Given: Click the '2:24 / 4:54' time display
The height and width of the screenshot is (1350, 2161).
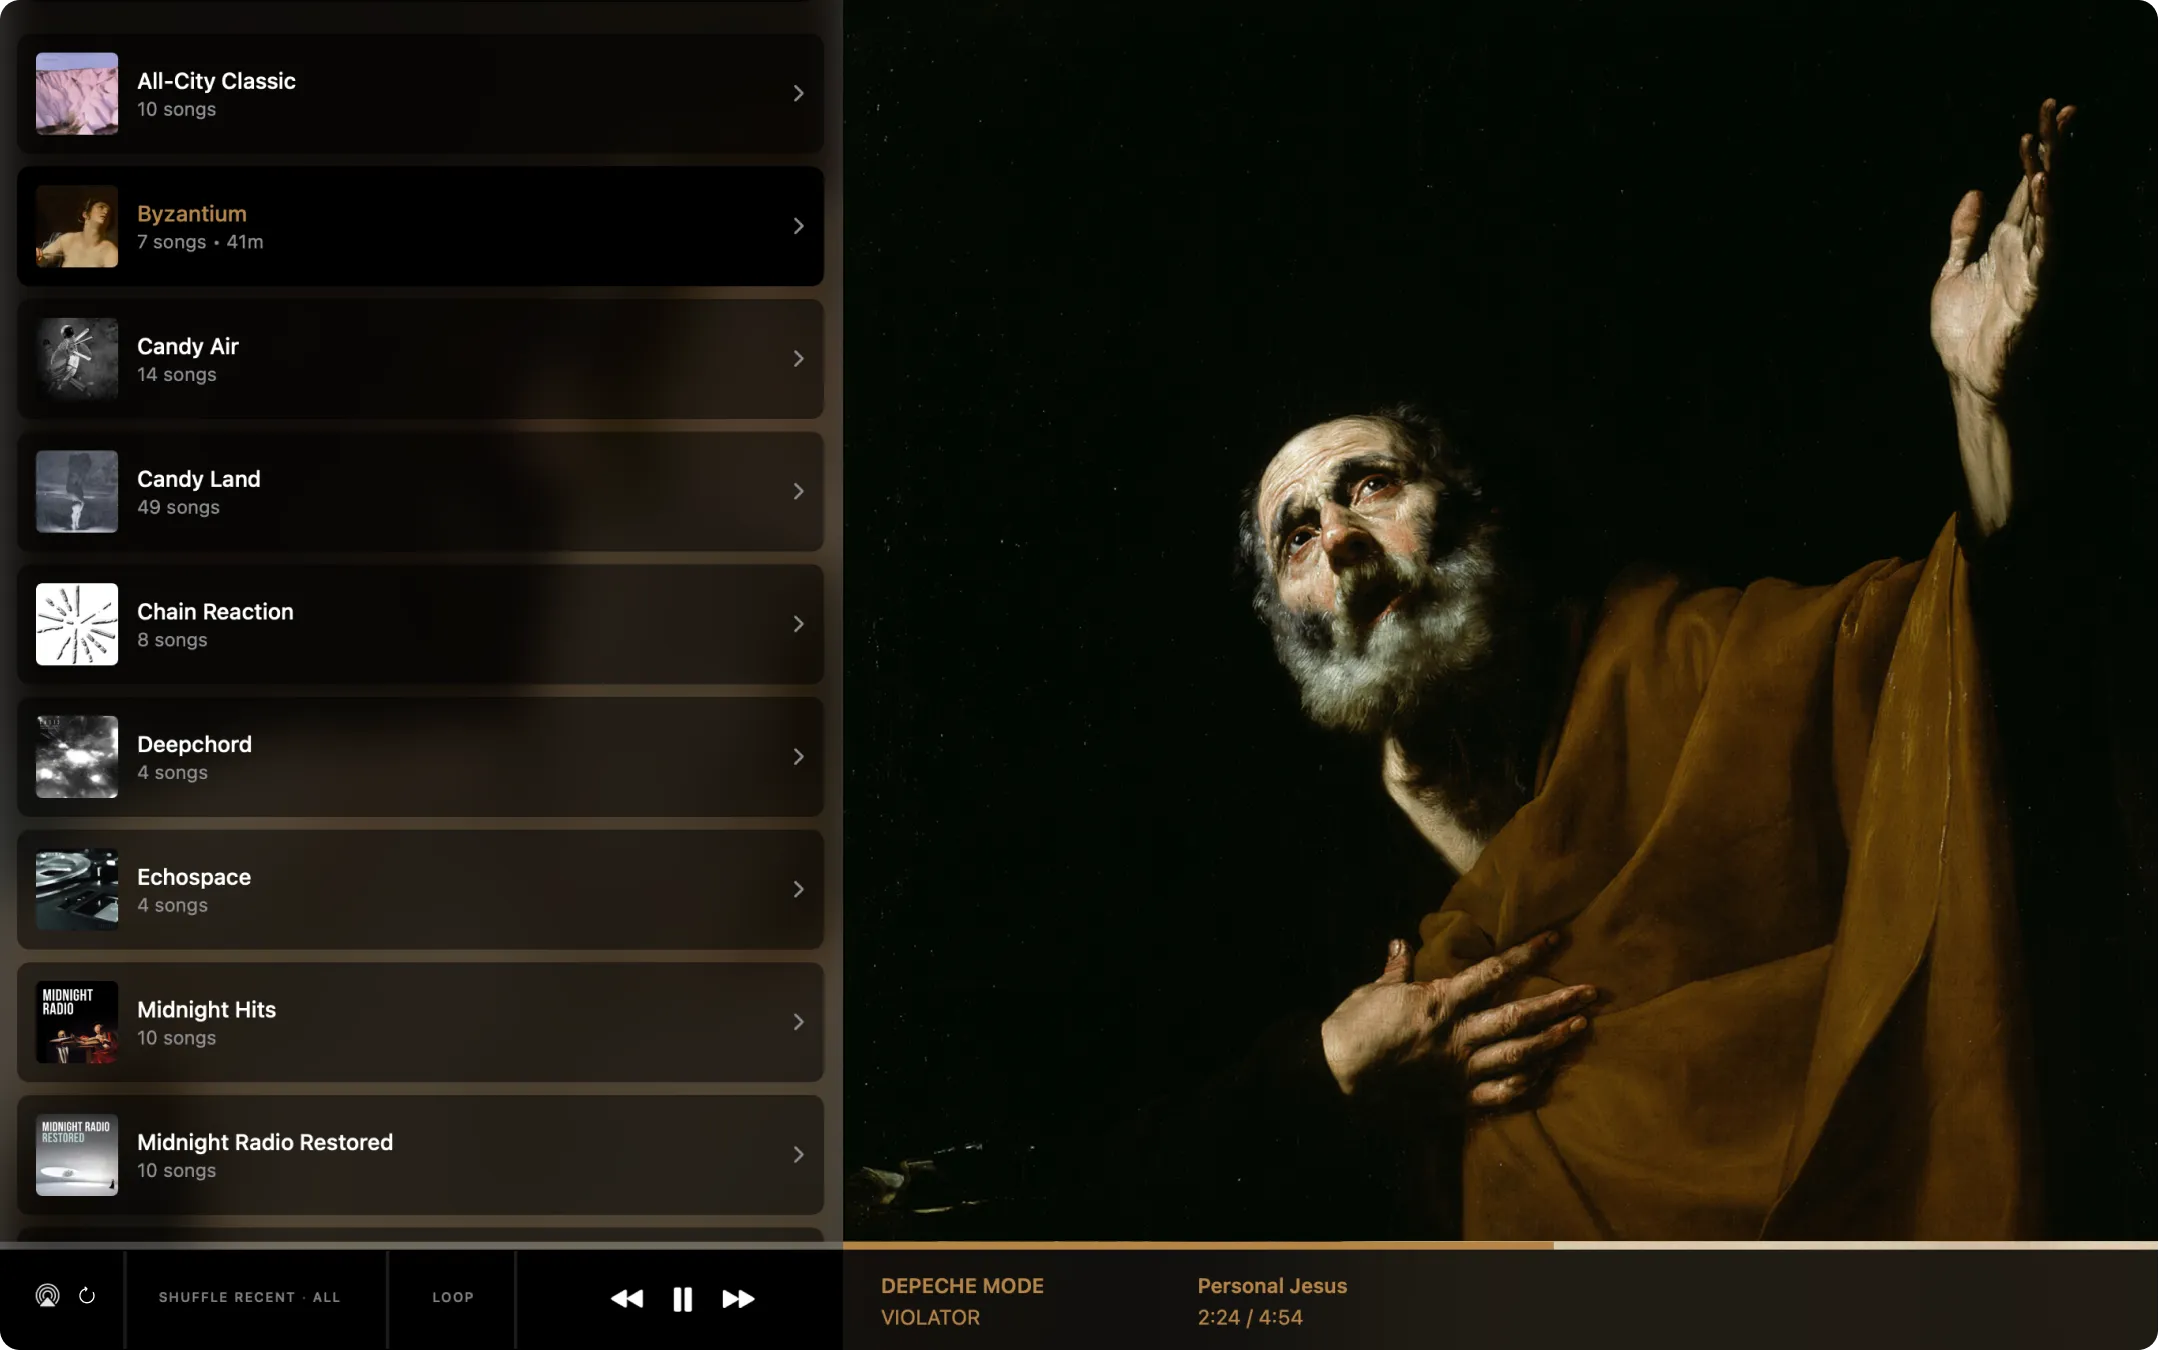Looking at the screenshot, I should click(1250, 1317).
